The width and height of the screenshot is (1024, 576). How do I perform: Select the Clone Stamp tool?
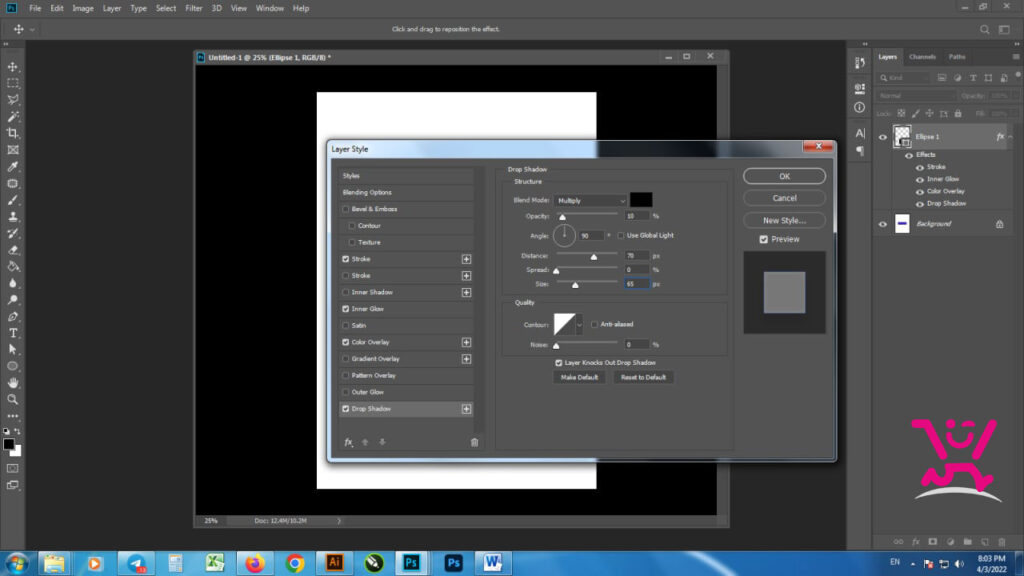12,216
